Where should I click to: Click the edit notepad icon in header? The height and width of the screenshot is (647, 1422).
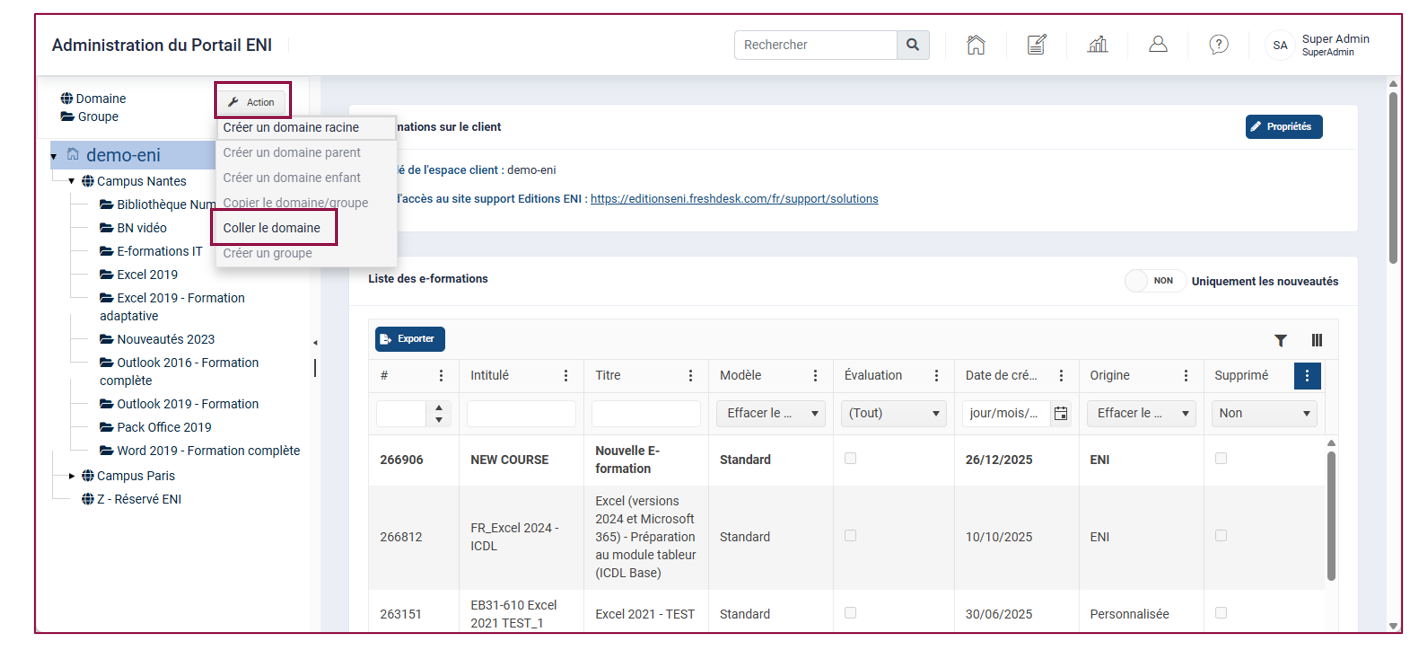[x=1037, y=45]
